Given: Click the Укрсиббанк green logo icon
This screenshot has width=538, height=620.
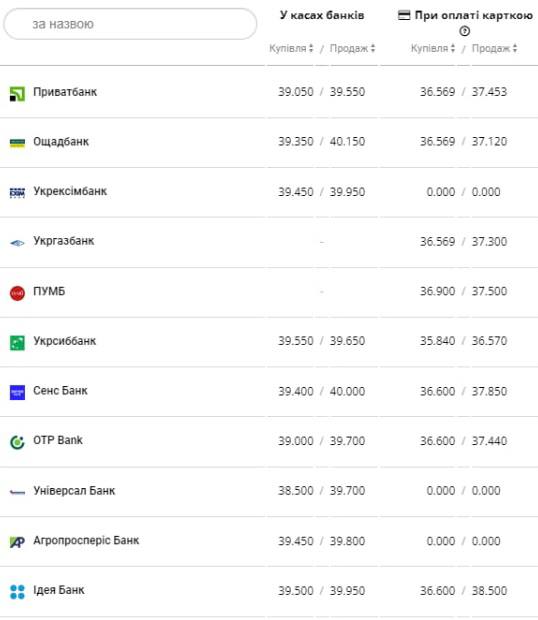Looking at the screenshot, I should (x=17, y=343).
